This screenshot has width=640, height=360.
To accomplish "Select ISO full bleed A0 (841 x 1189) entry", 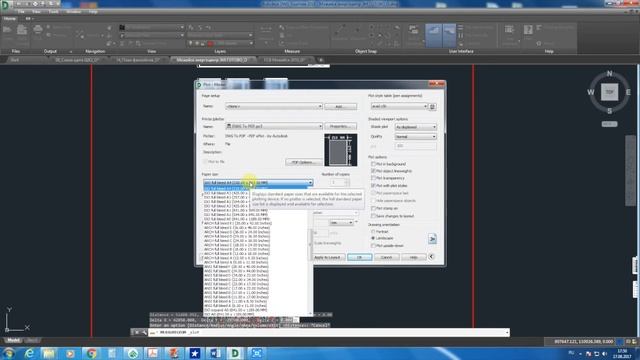I will (236, 219).
